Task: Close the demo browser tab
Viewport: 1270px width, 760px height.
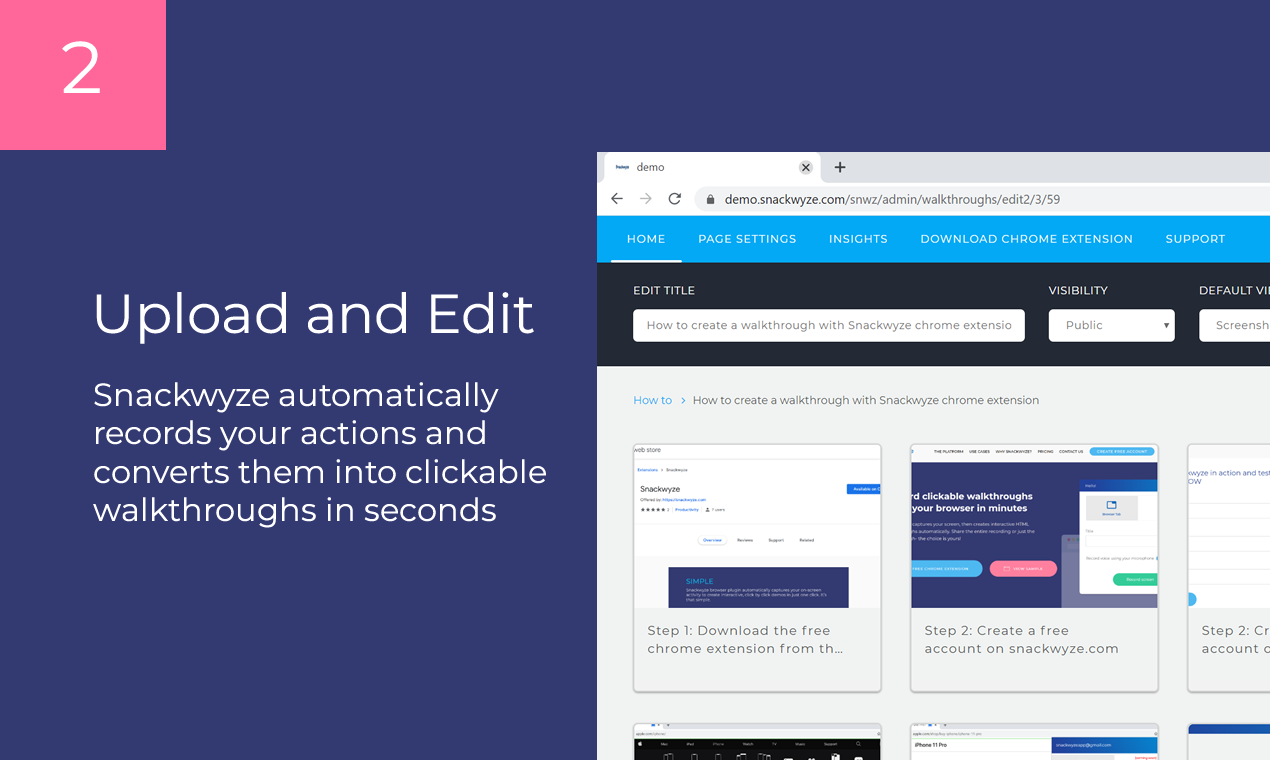Action: 806,167
